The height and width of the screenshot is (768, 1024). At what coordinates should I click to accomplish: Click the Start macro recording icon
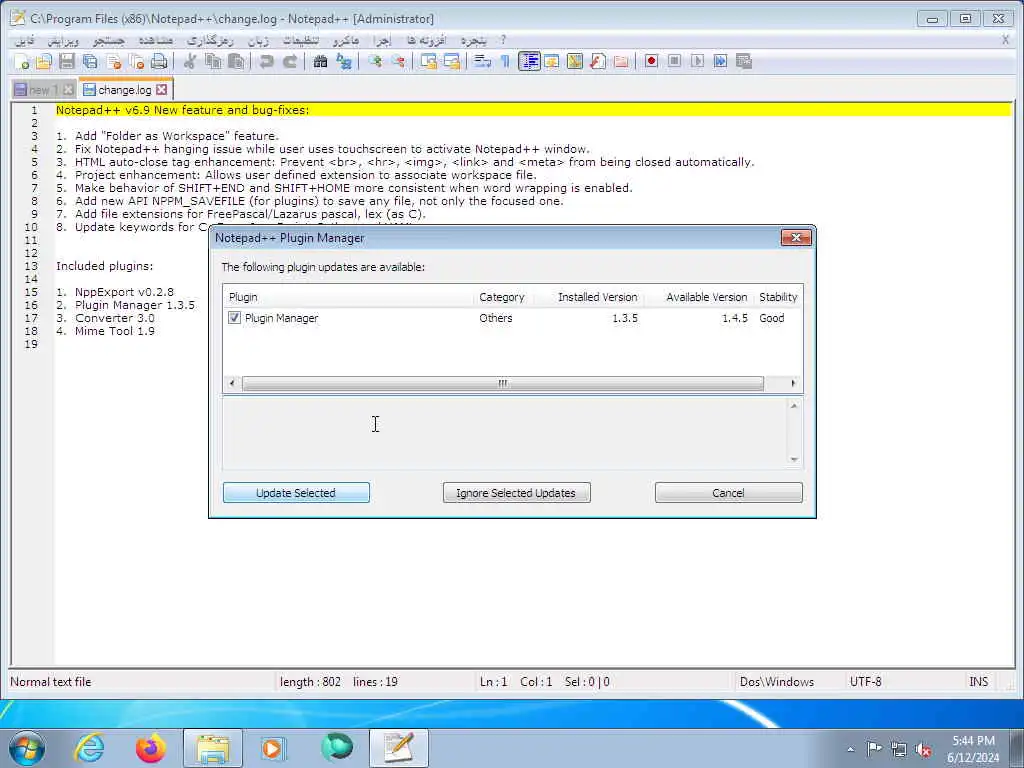[x=651, y=61]
